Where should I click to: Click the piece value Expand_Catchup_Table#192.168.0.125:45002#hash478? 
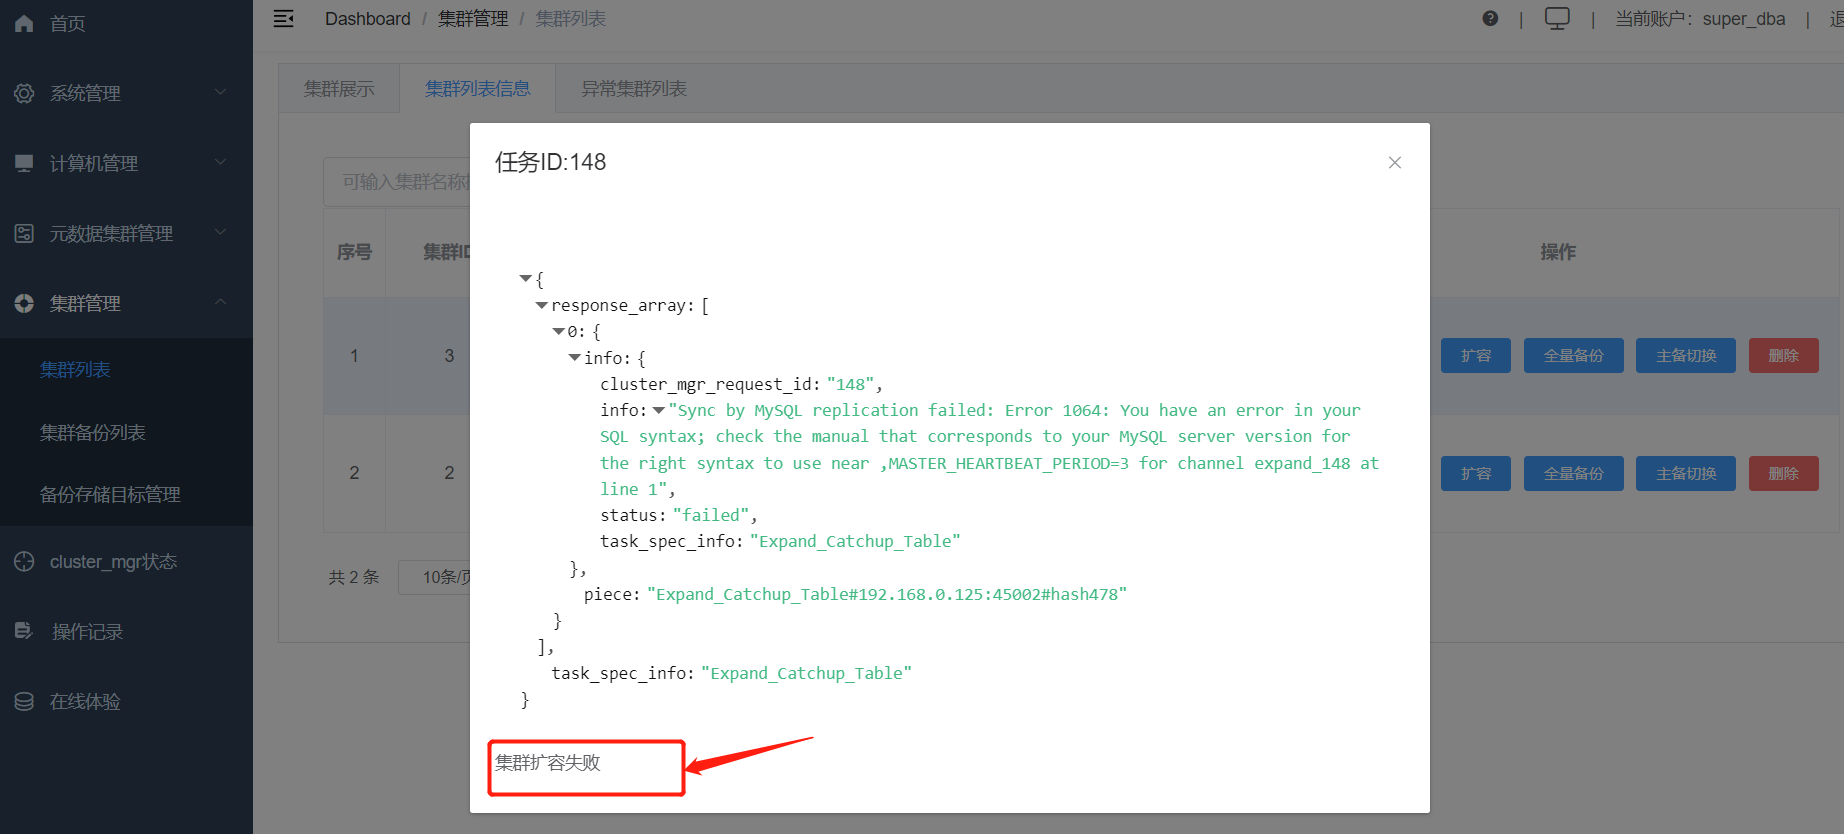[887, 594]
